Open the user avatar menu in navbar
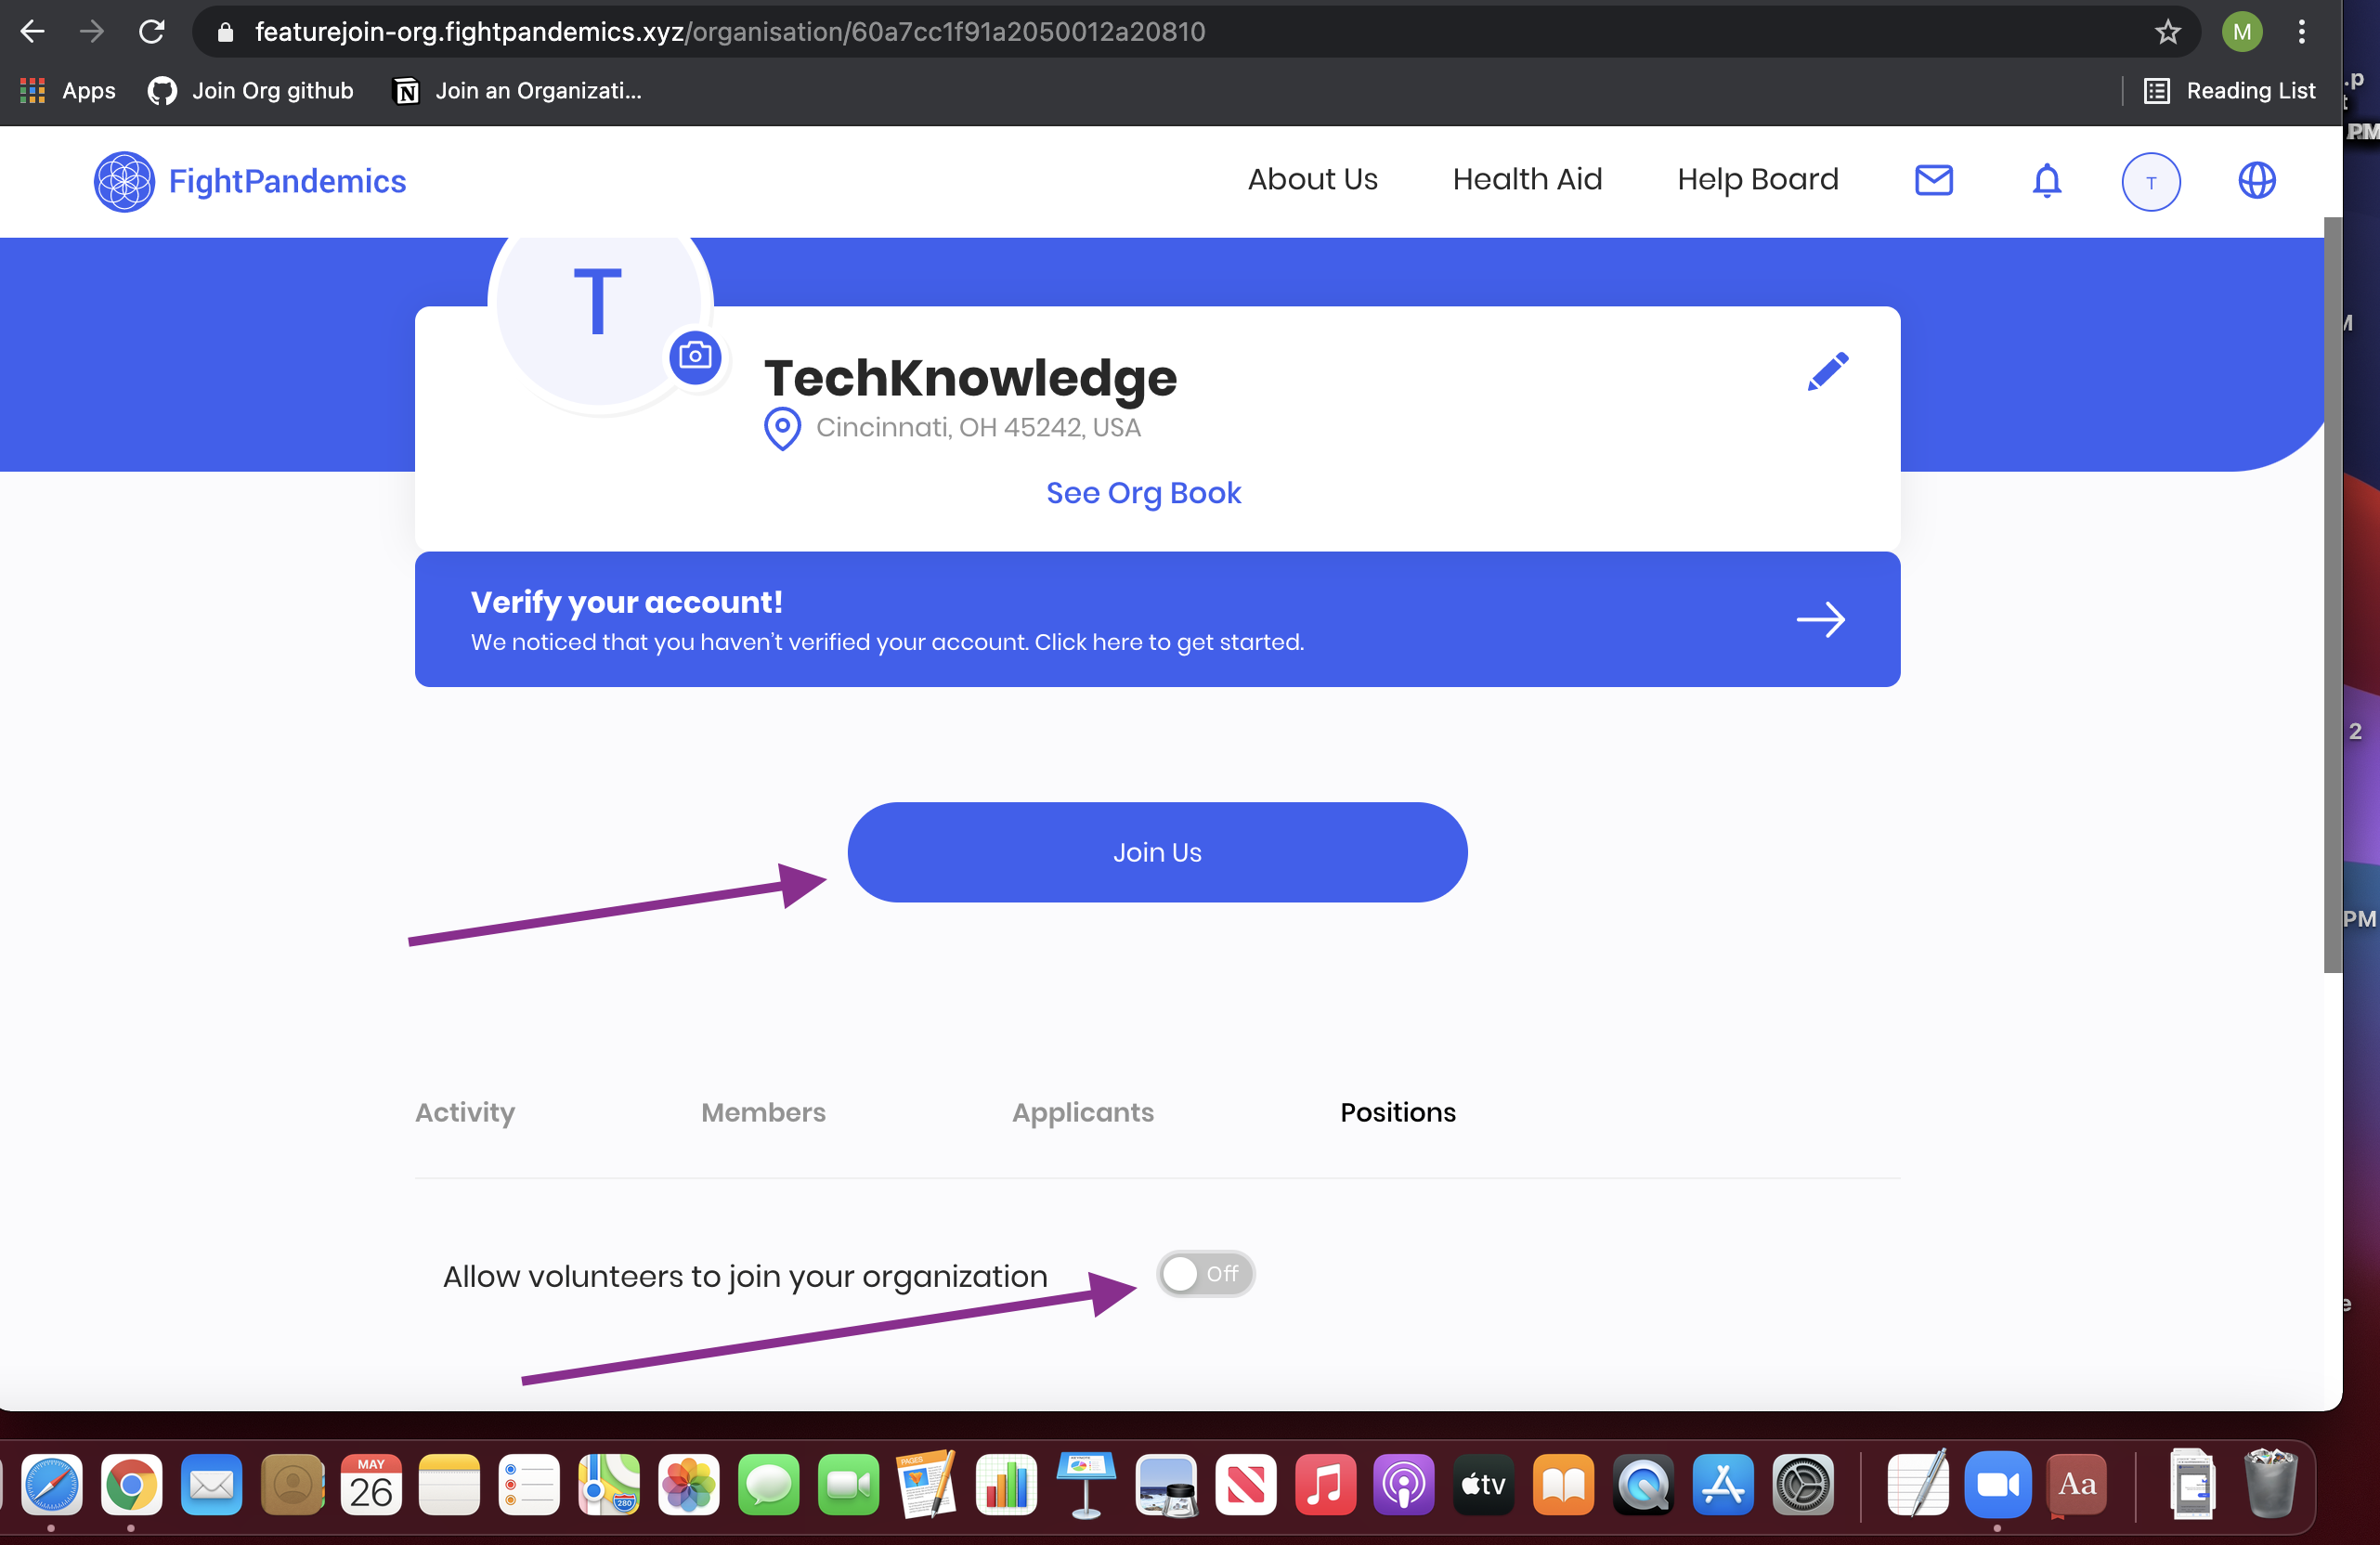 coord(2150,182)
